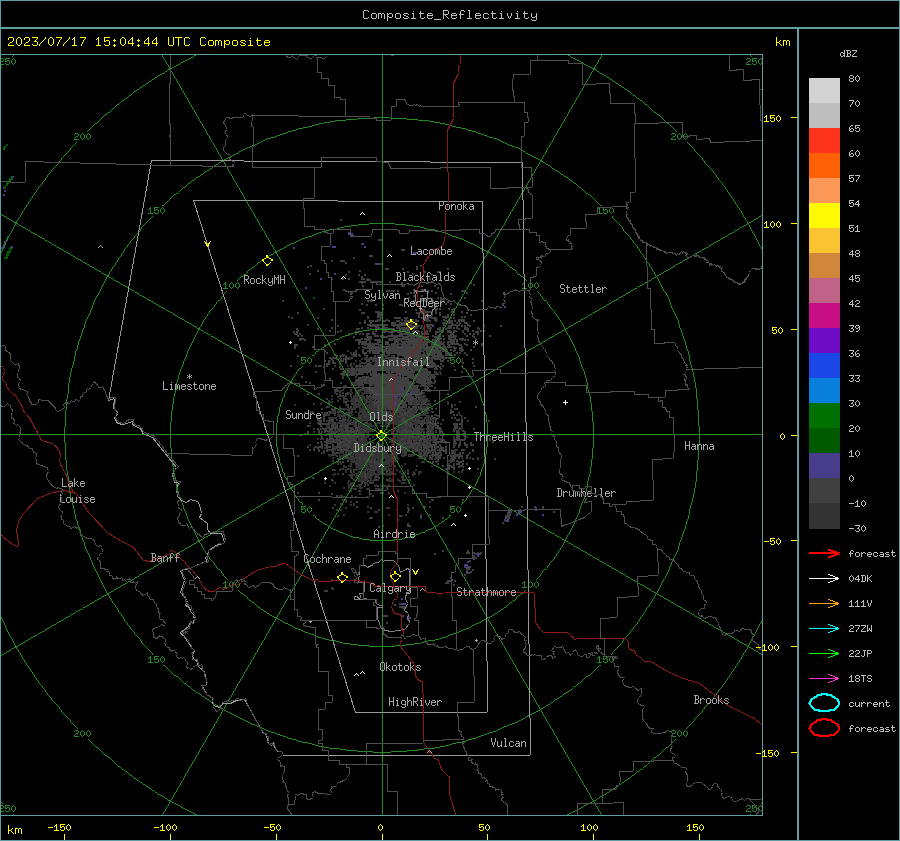Click the Ponoka town label
Viewport: 900px width, 841px height.
tap(456, 206)
